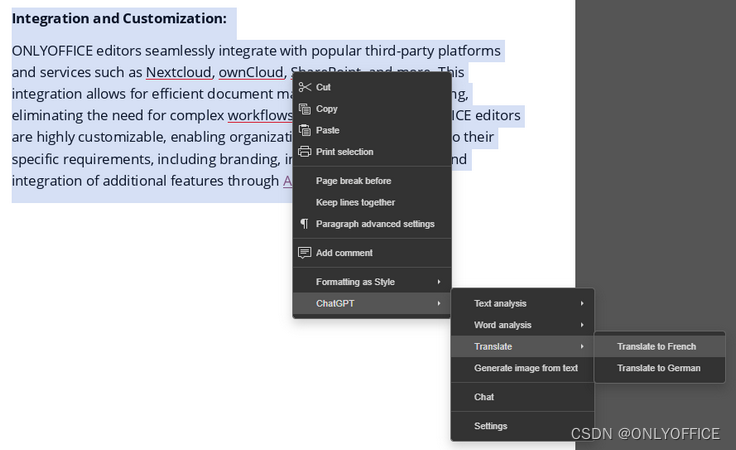Click the Integration and Customization heading
Image resolution: width=736 pixels, height=450 pixels.
[119, 19]
